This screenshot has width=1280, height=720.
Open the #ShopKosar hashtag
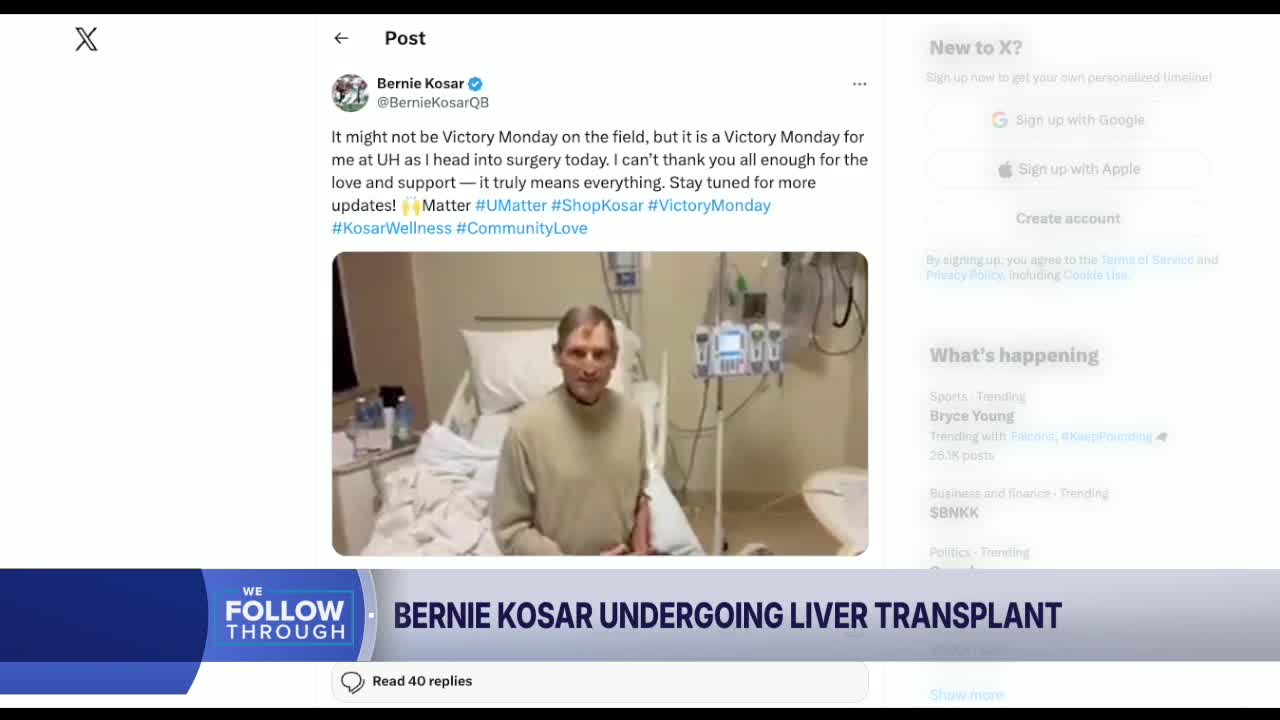[x=597, y=205]
